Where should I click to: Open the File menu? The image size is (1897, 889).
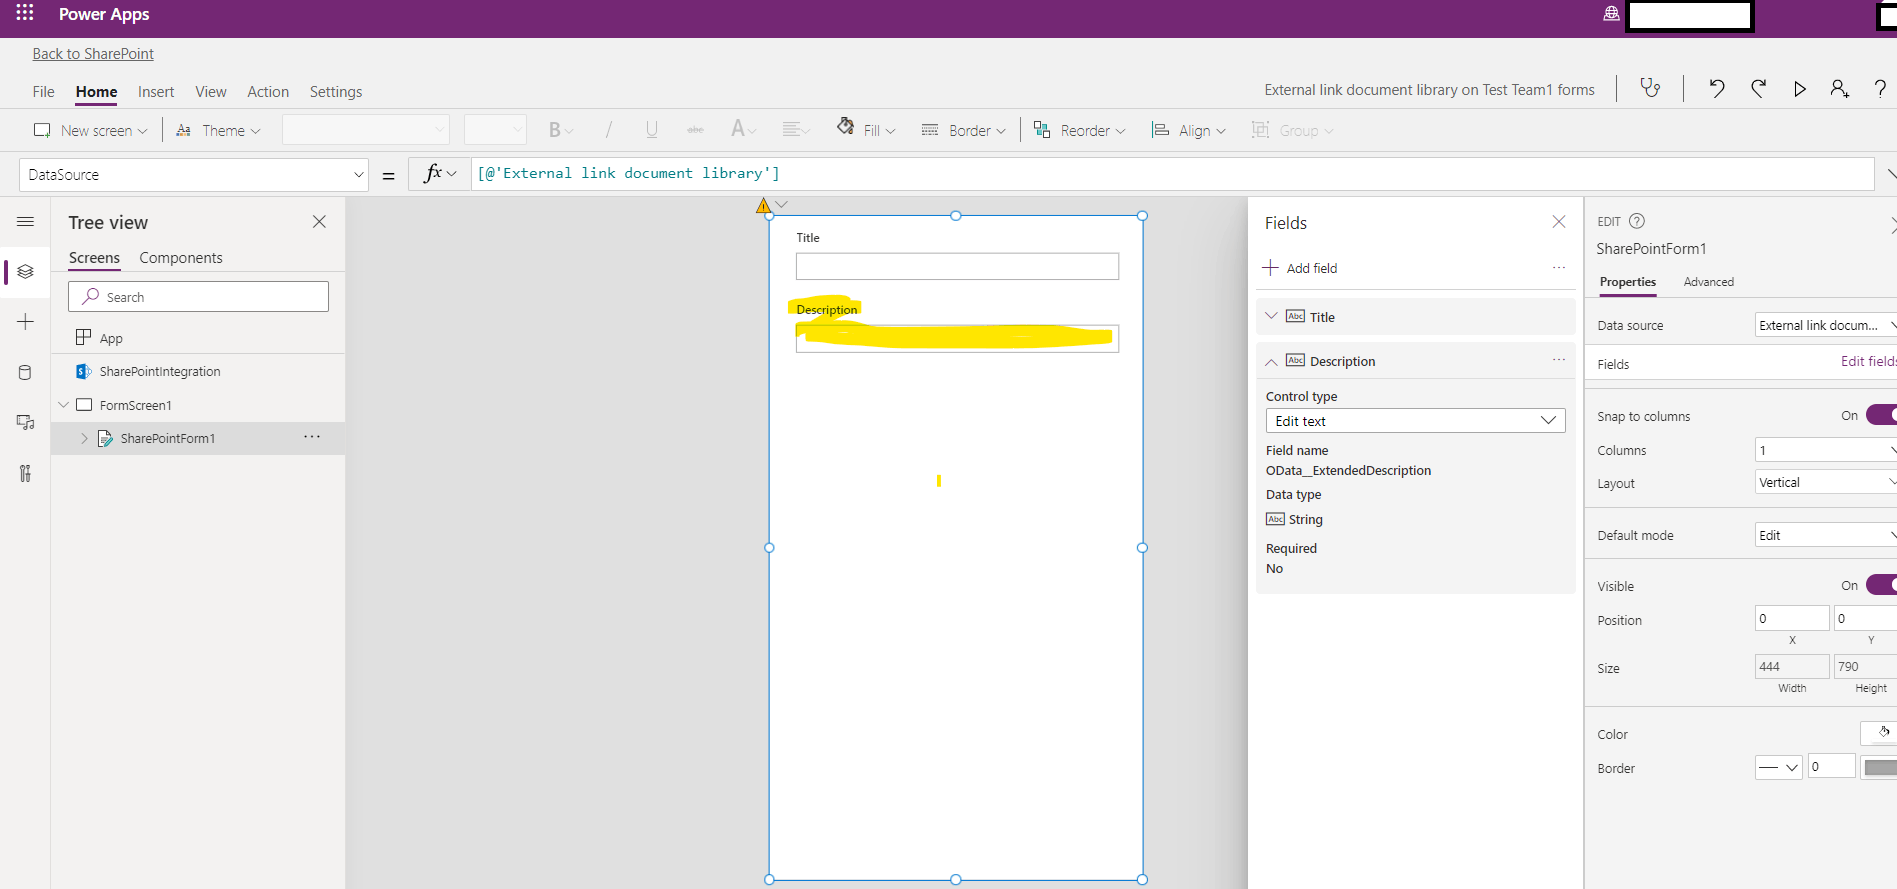tap(43, 91)
